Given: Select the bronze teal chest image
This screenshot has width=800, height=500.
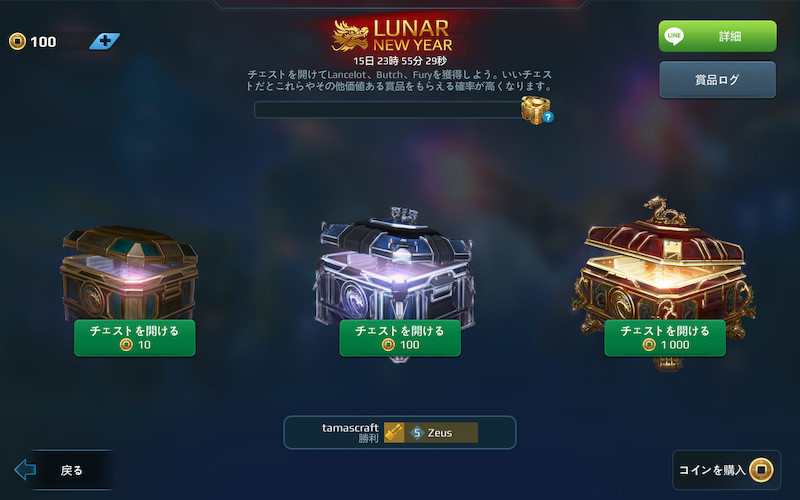Looking at the screenshot, I should click(x=130, y=273).
